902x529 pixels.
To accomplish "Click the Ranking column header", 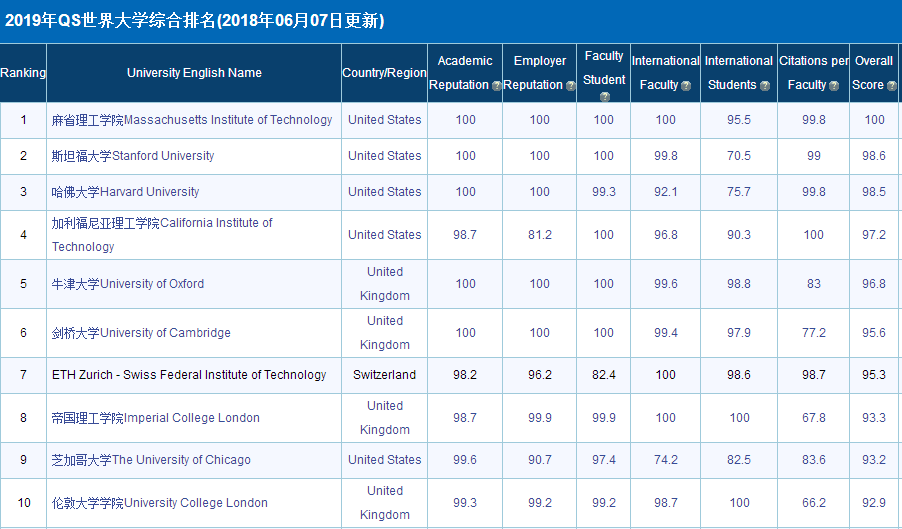I will (x=23, y=73).
